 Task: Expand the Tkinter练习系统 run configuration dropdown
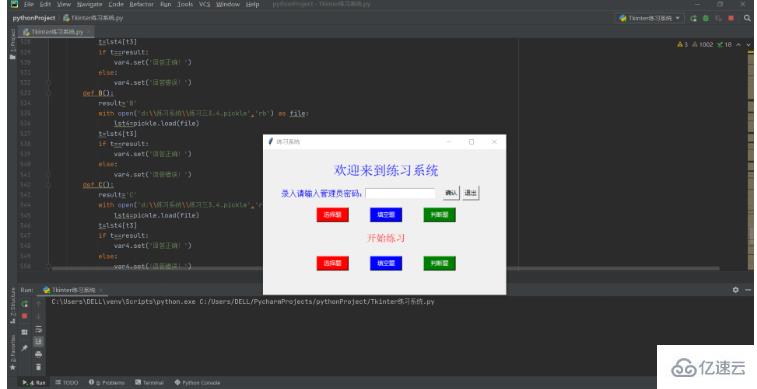tap(650, 18)
